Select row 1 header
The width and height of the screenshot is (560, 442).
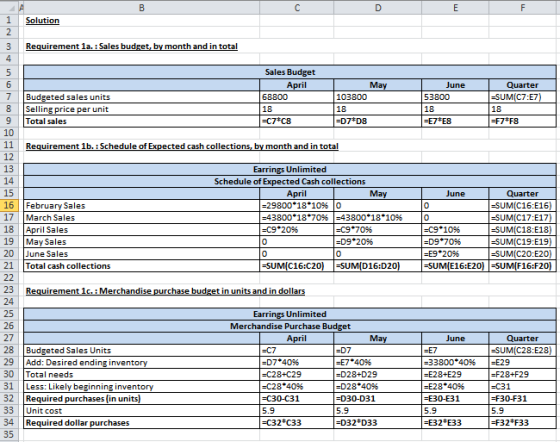9,20
